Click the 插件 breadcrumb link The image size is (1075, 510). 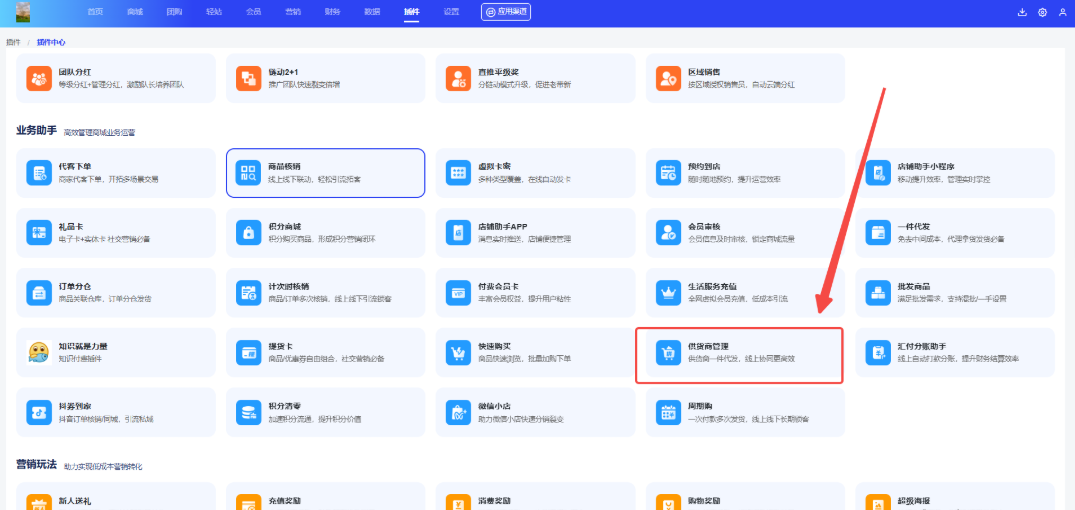[13, 42]
